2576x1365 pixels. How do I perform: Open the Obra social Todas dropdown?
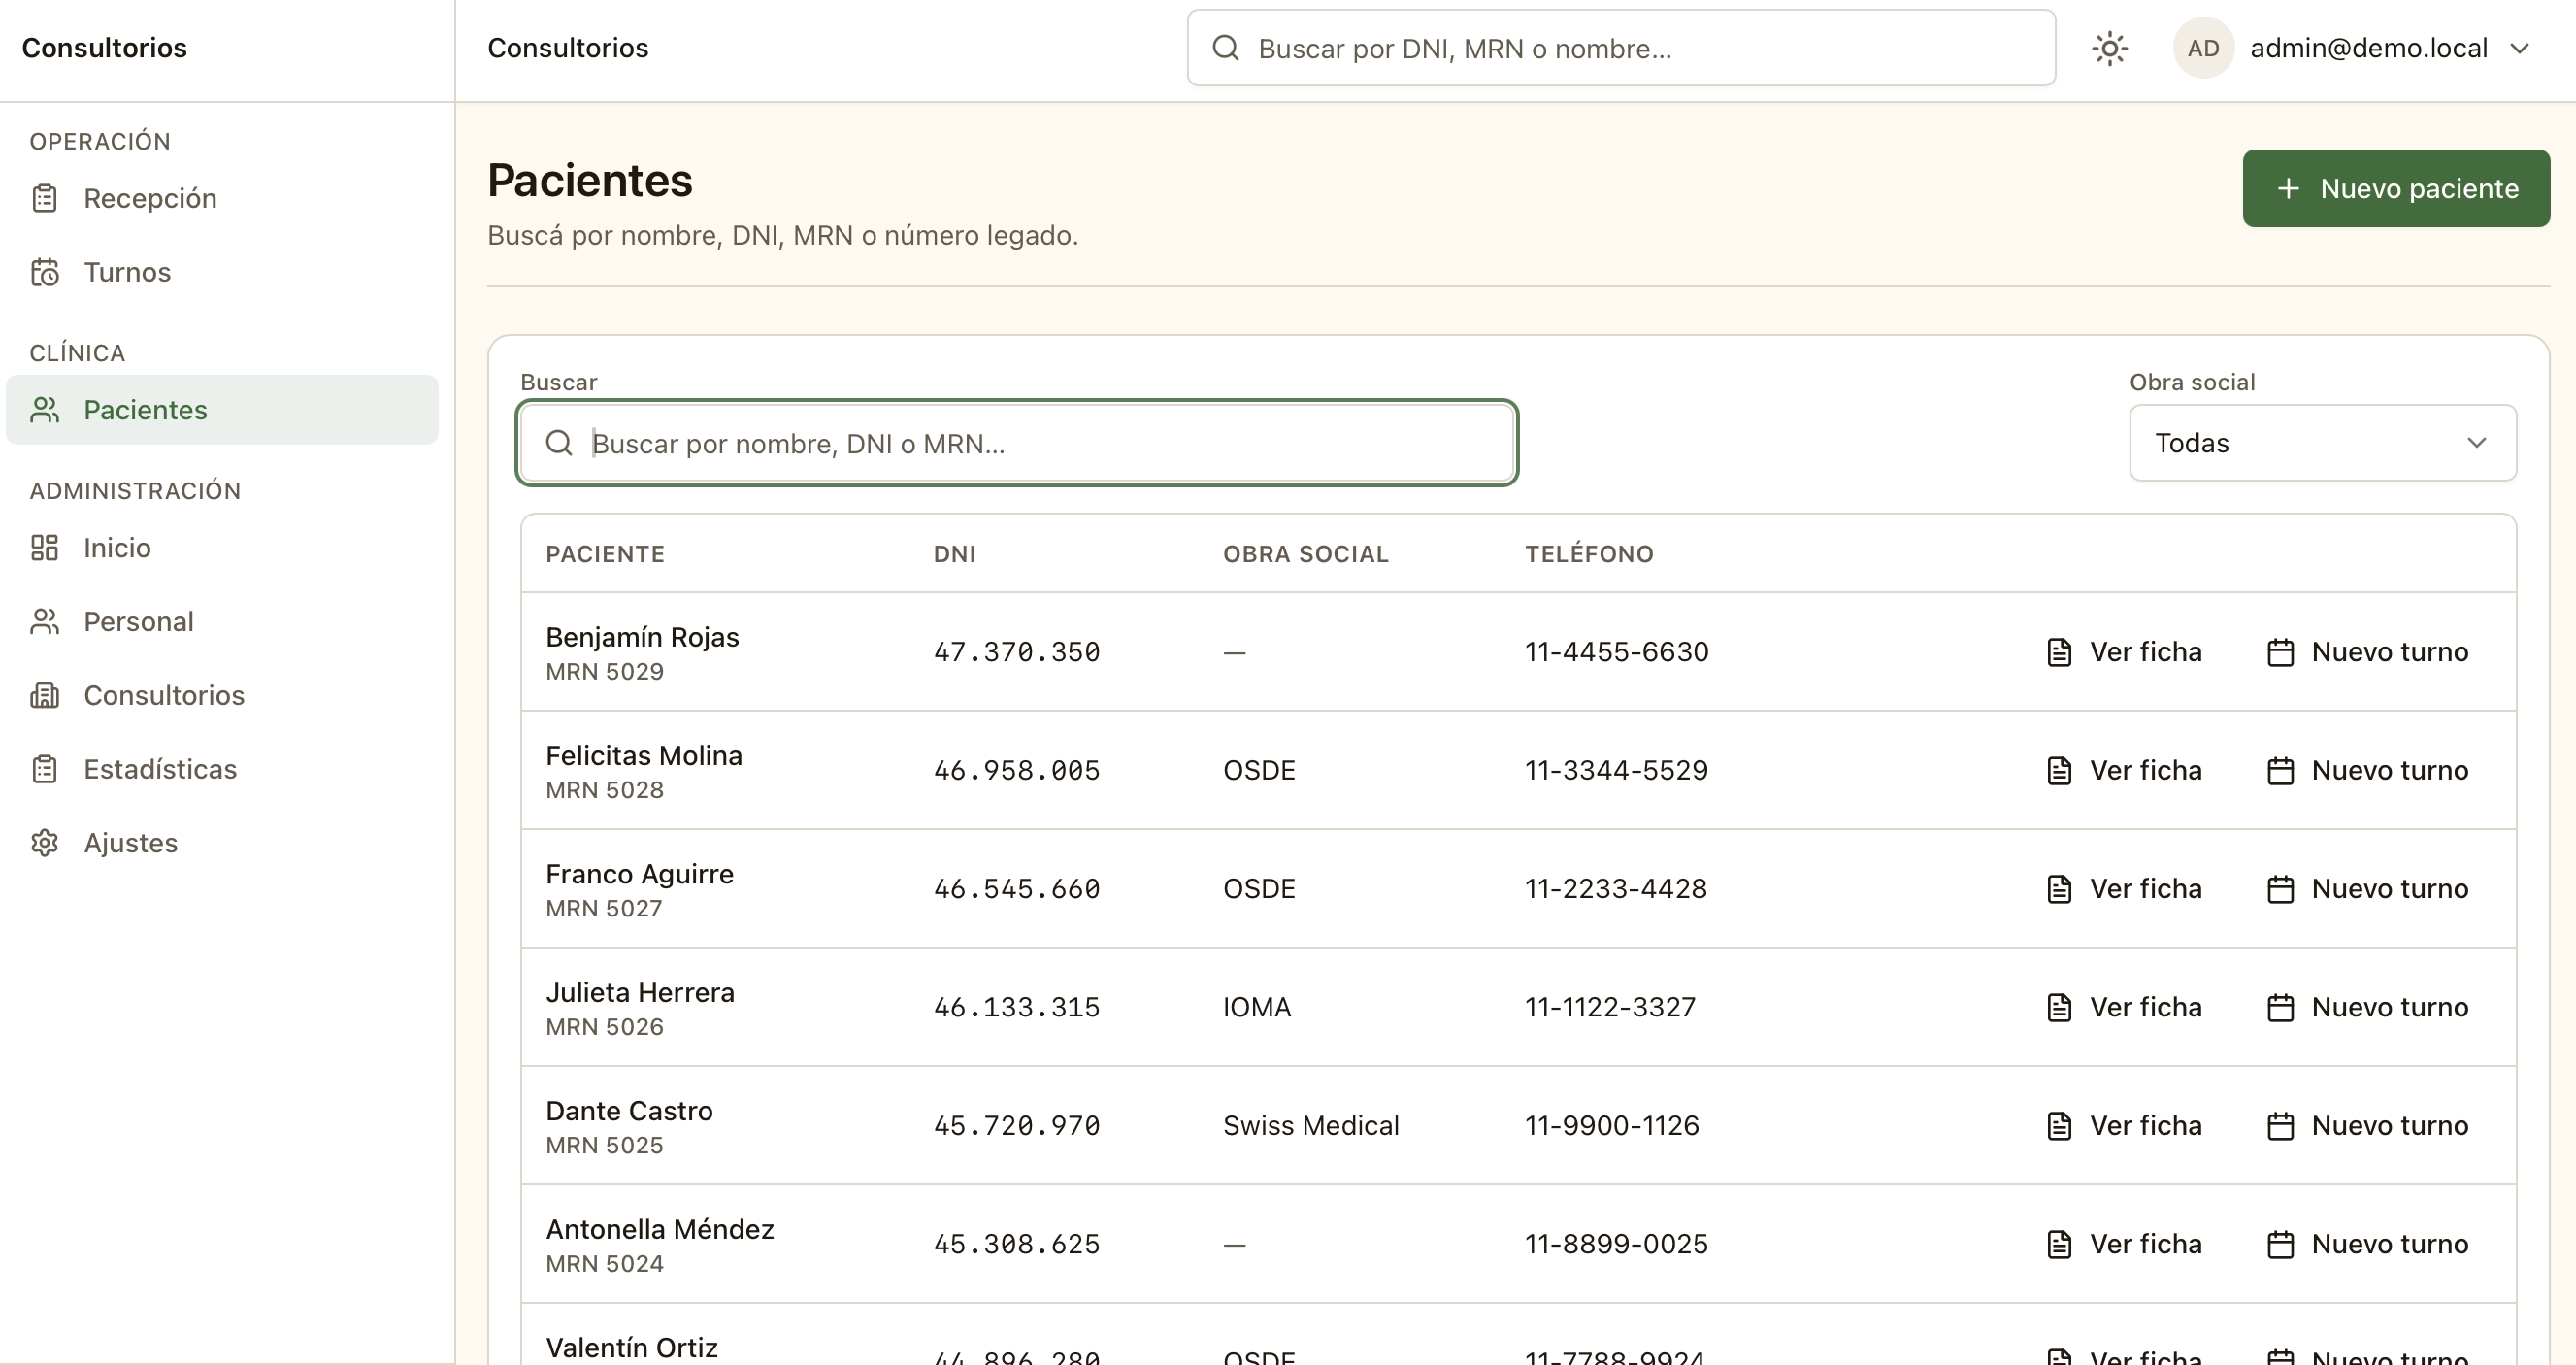coord(2322,443)
